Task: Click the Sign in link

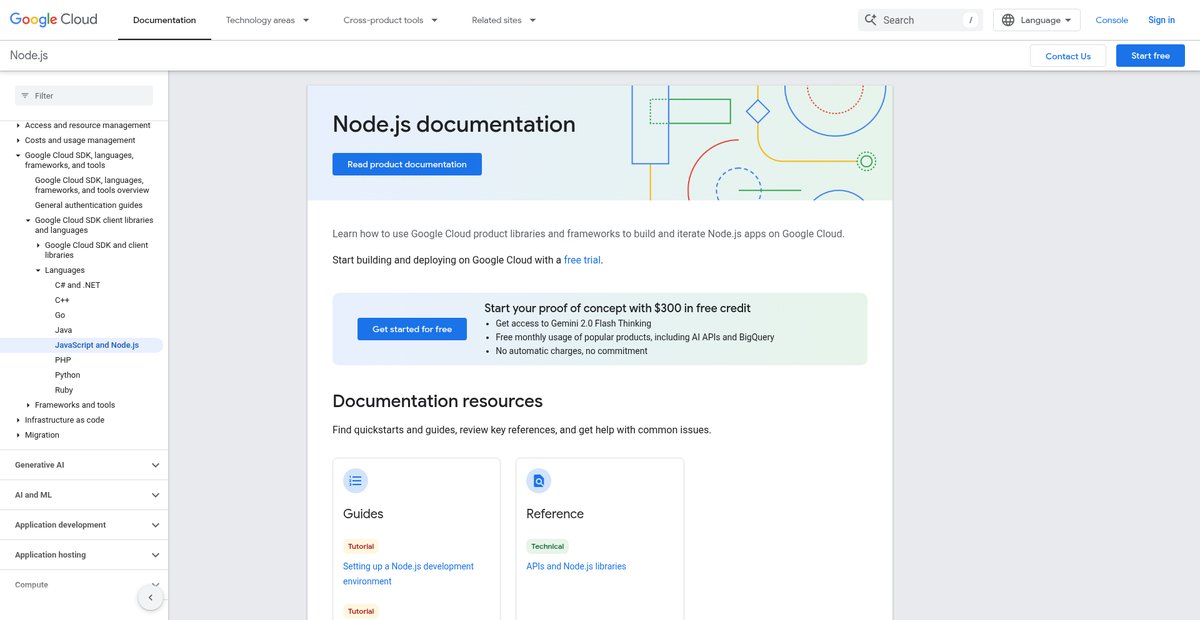Action: tap(1162, 20)
